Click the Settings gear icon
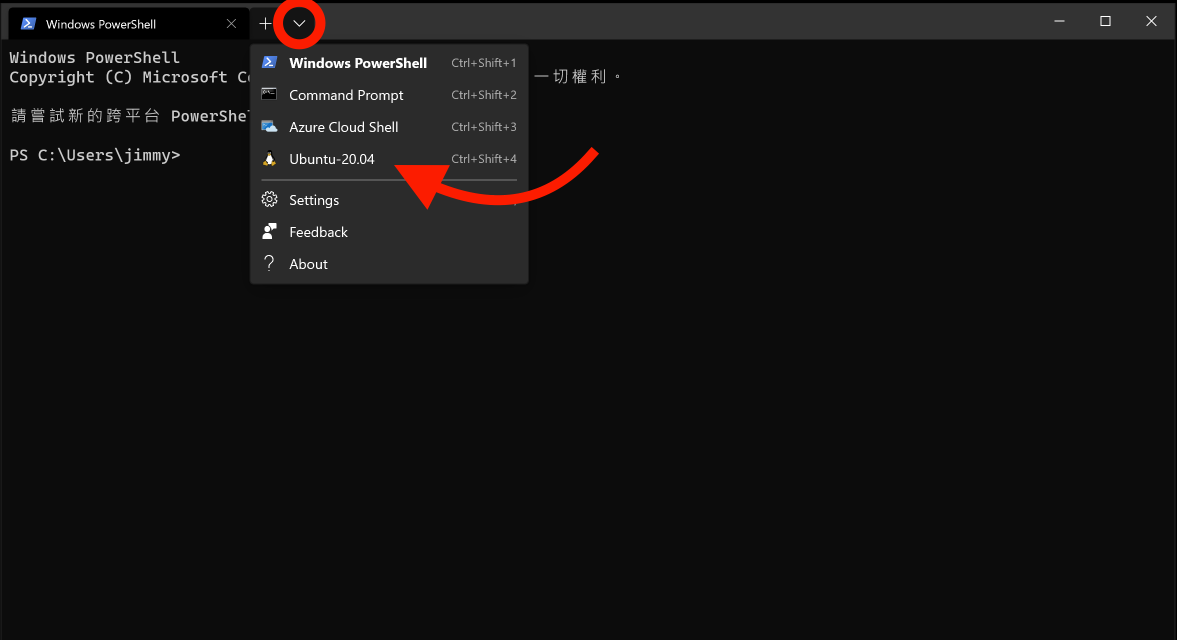 click(x=268, y=199)
